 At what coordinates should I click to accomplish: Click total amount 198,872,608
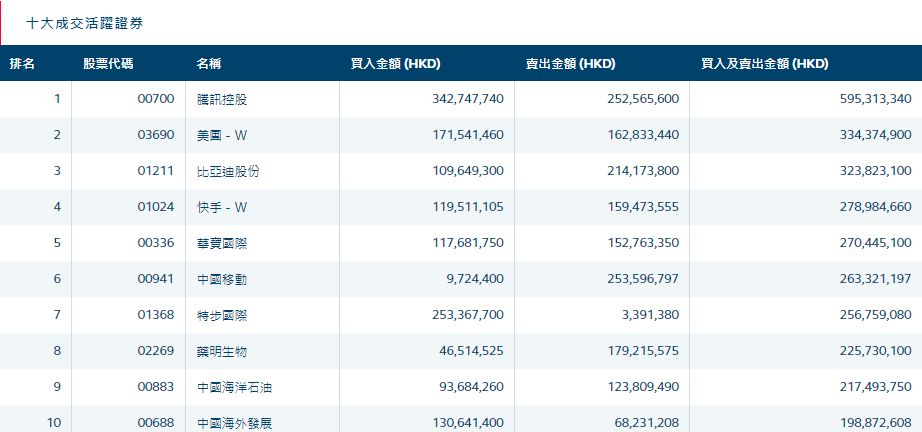(x=876, y=423)
